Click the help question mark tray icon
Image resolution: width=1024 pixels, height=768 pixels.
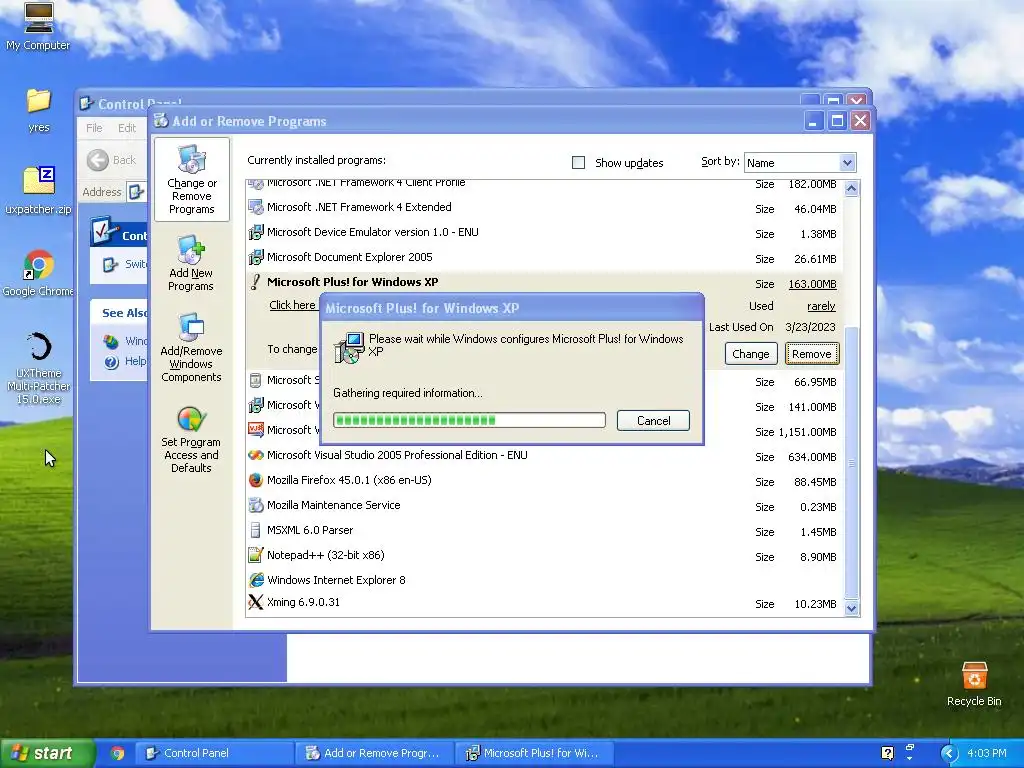(x=888, y=753)
